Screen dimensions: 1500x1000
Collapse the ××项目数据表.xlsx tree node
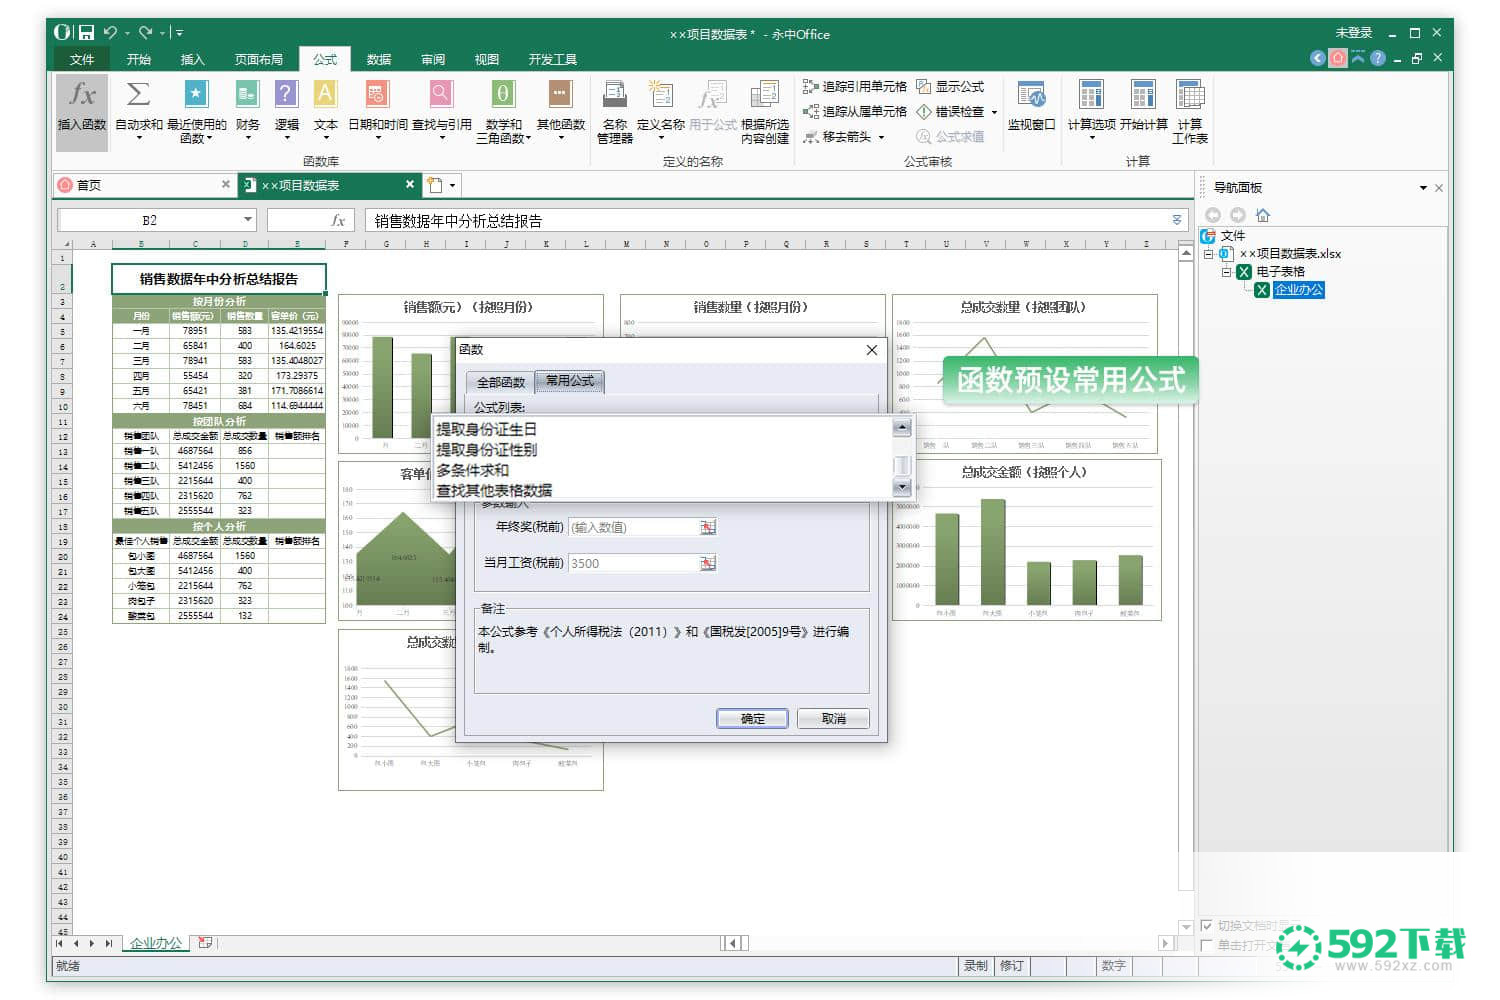[x=1208, y=254]
